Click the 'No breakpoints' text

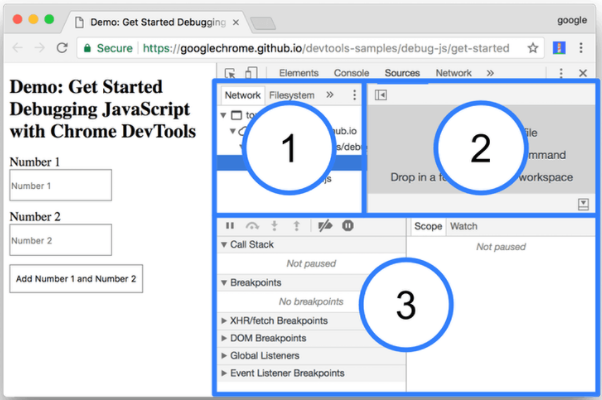[x=311, y=302]
